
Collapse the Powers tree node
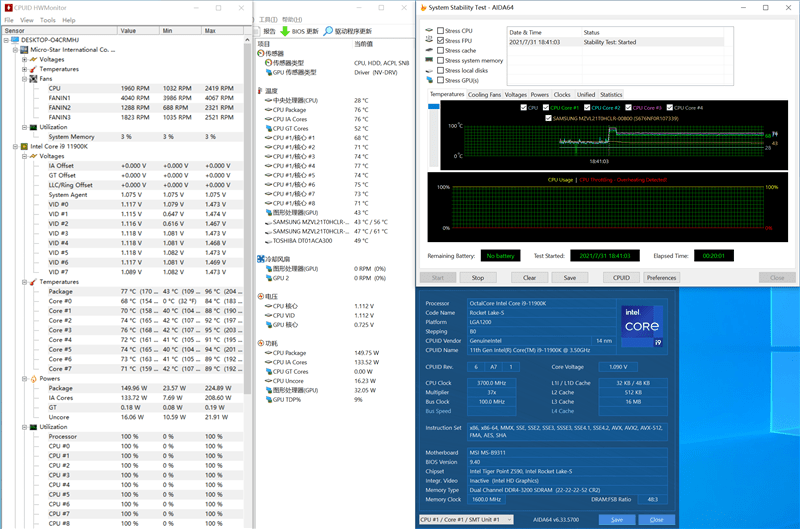click(x=24, y=379)
